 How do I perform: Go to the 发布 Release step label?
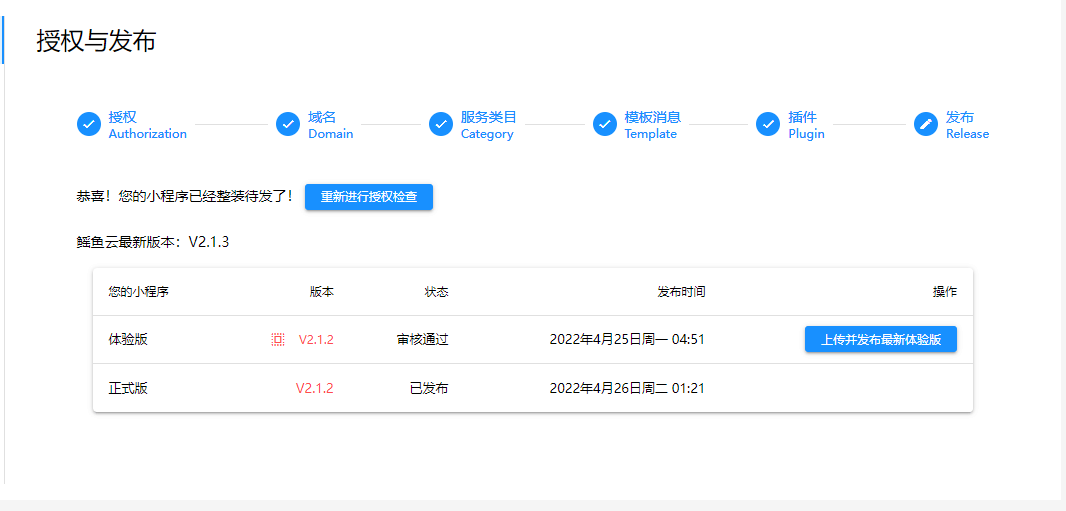pyautogui.click(x=967, y=125)
